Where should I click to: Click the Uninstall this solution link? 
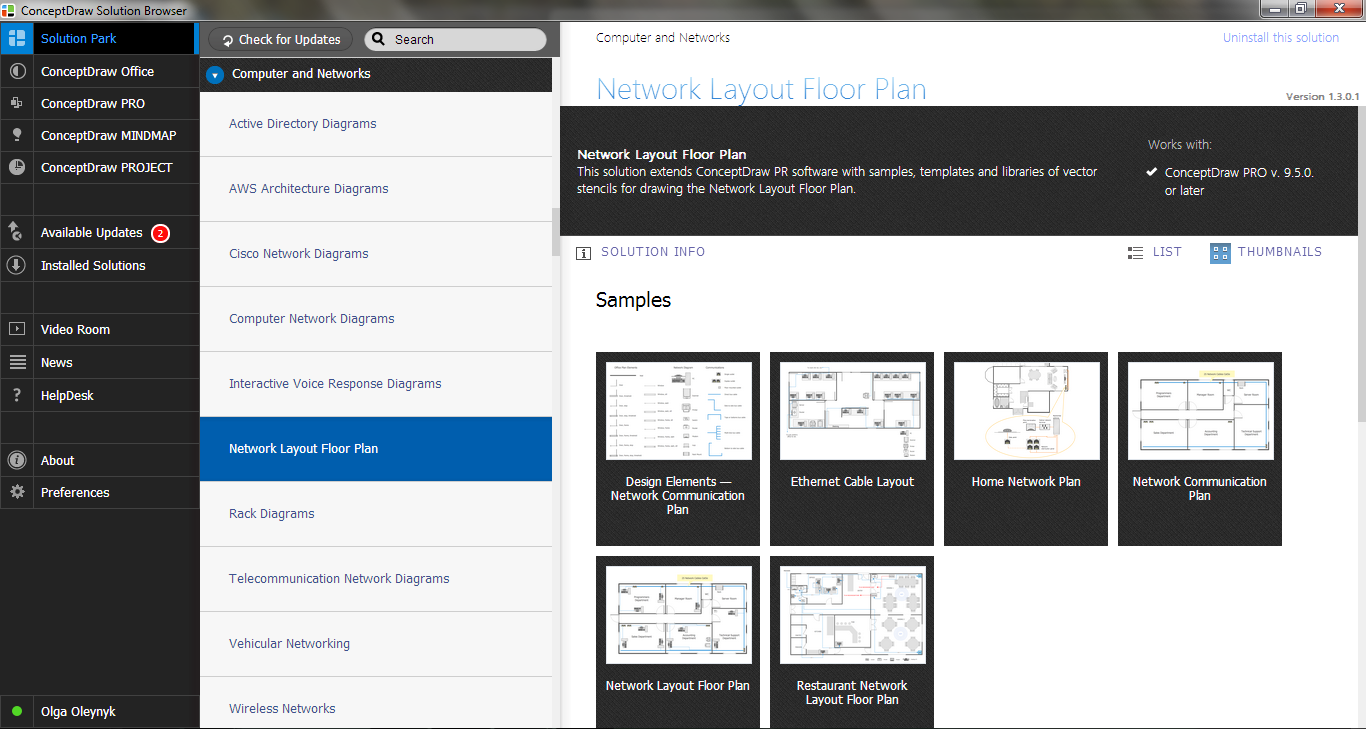point(1281,38)
